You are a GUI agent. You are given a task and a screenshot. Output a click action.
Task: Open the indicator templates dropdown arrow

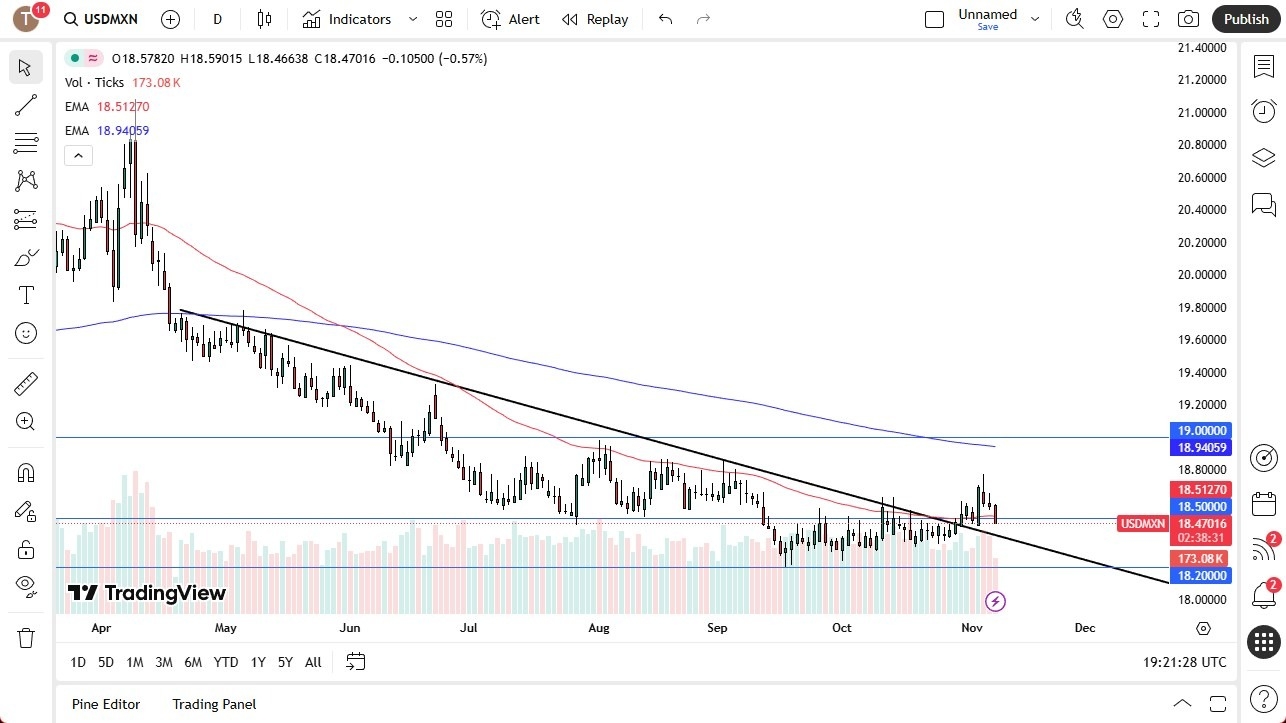[x=412, y=18]
